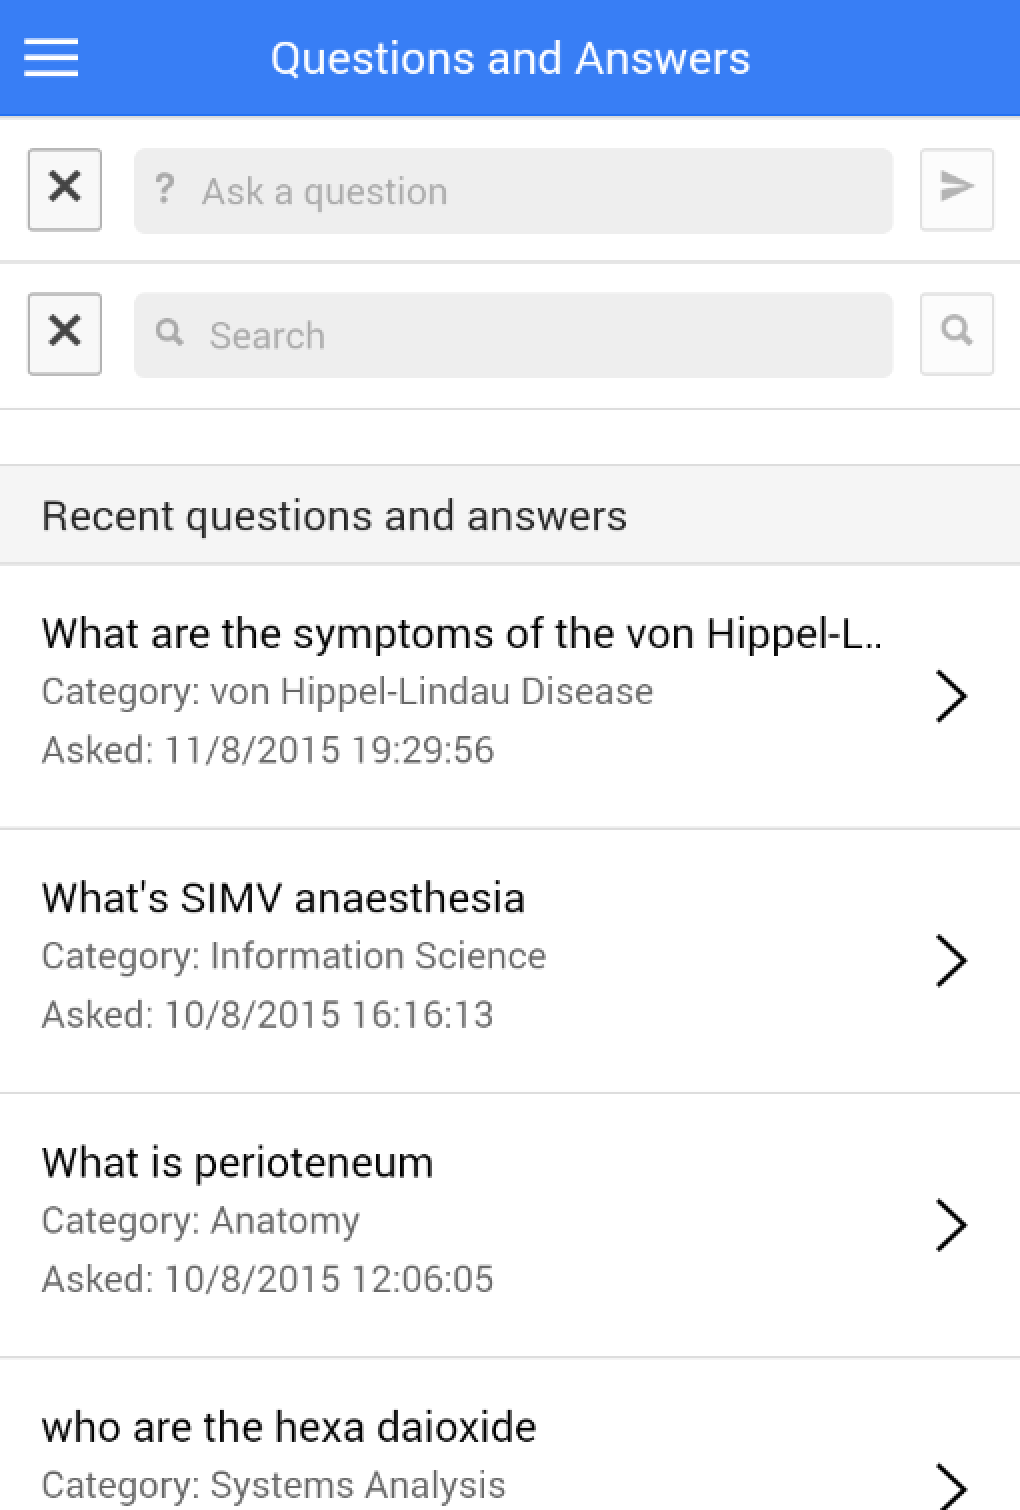1020x1510 pixels.
Task: Clear the Ask a question field
Action: [x=65, y=189]
